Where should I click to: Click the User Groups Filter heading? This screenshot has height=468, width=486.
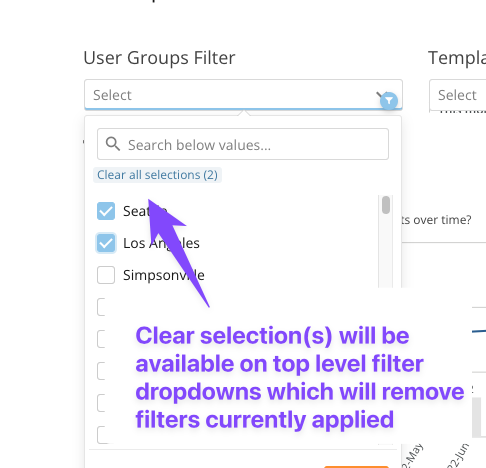159,58
